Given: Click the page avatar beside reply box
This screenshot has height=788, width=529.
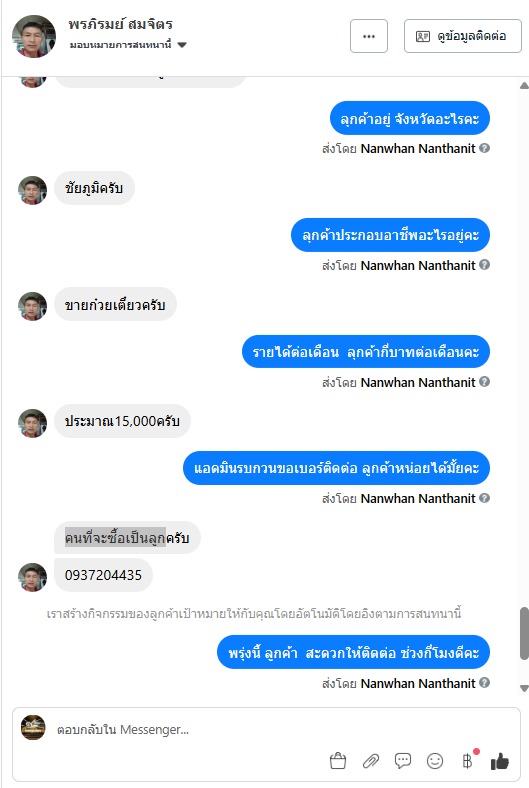Looking at the screenshot, I should (x=33, y=728).
